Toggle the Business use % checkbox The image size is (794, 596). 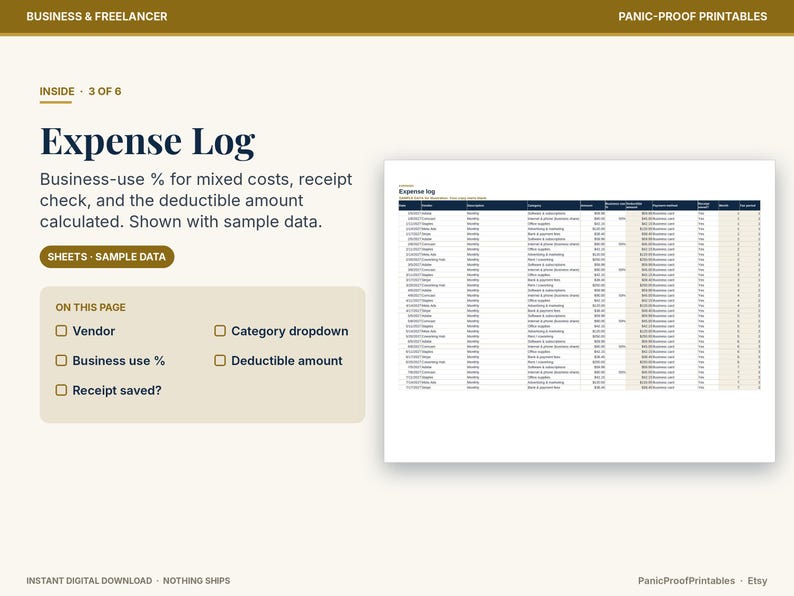click(x=61, y=361)
